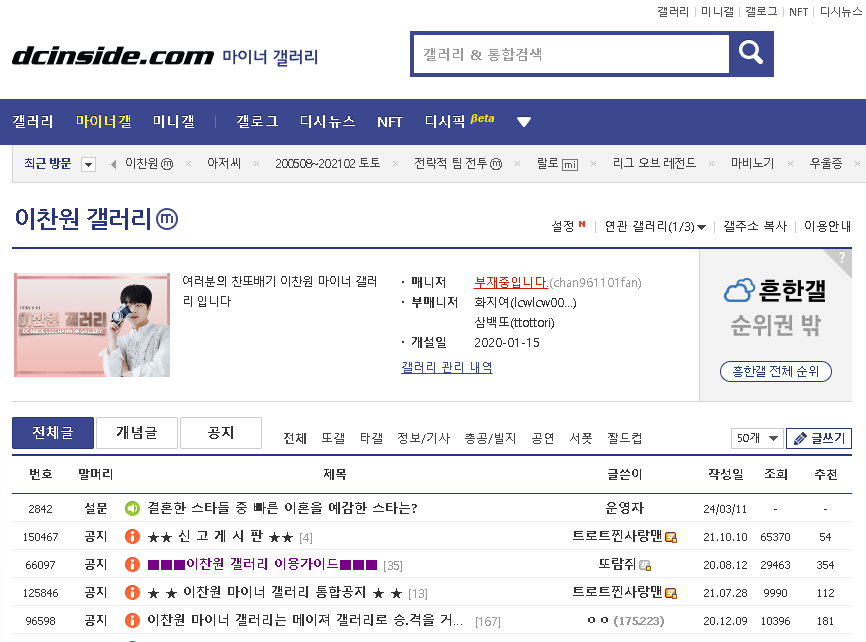Click 설정 link with N badge

(x=568, y=226)
